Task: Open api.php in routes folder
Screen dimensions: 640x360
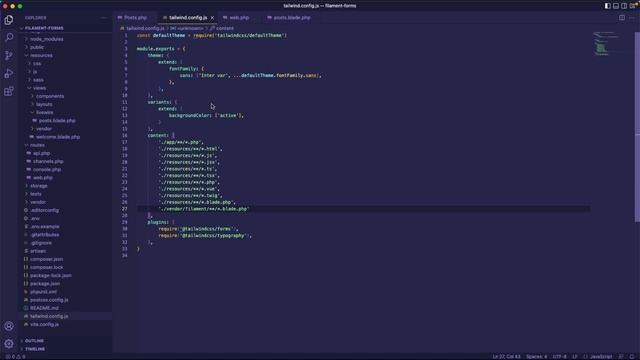Action: [x=41, y=153]
